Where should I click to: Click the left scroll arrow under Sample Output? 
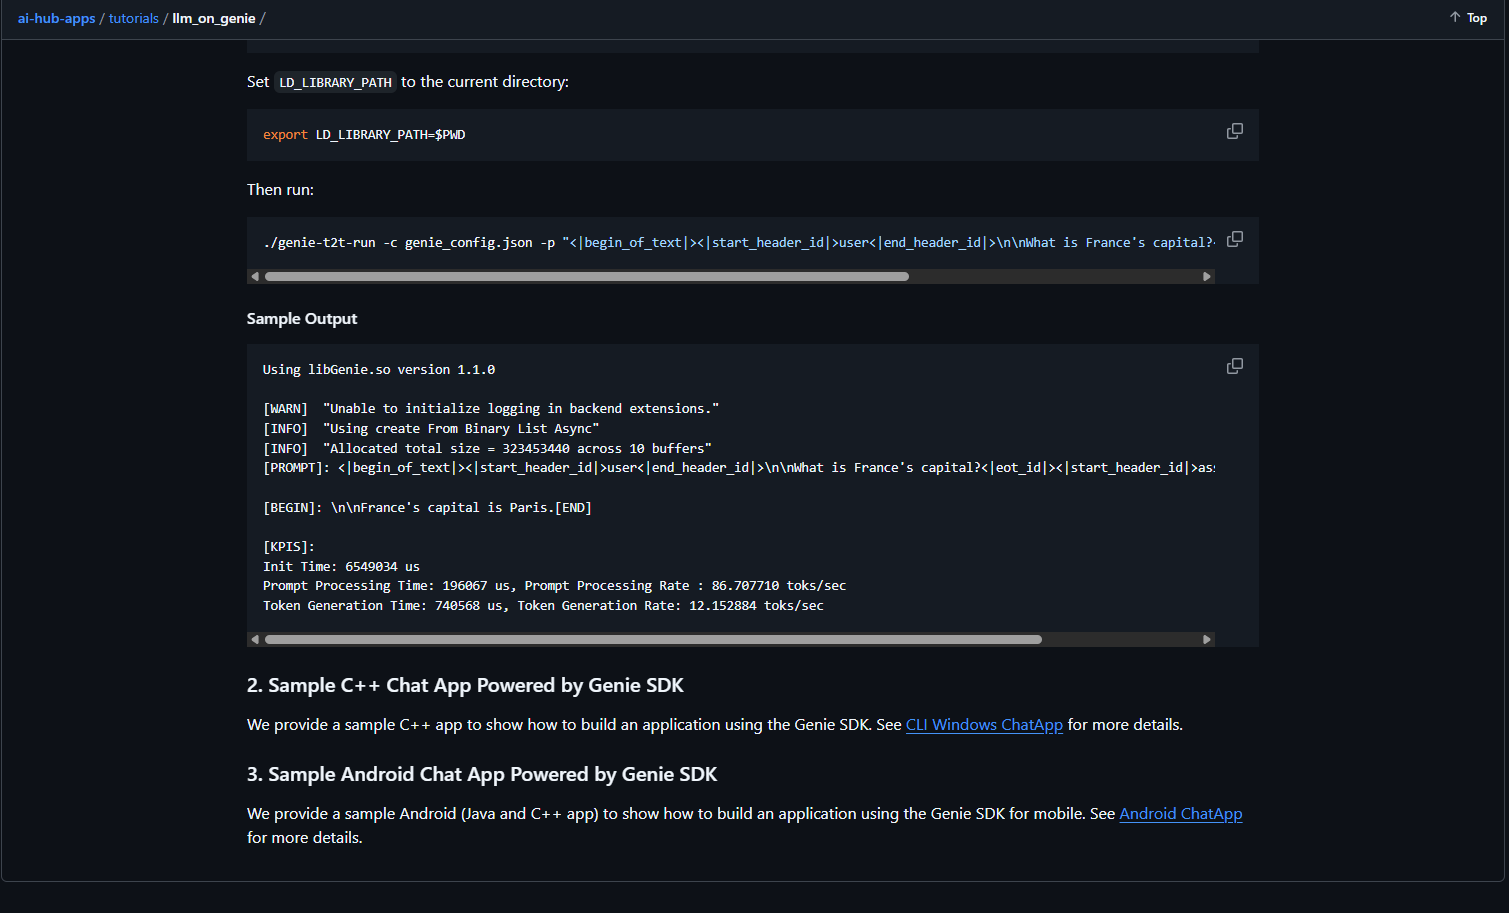point(254,639)
